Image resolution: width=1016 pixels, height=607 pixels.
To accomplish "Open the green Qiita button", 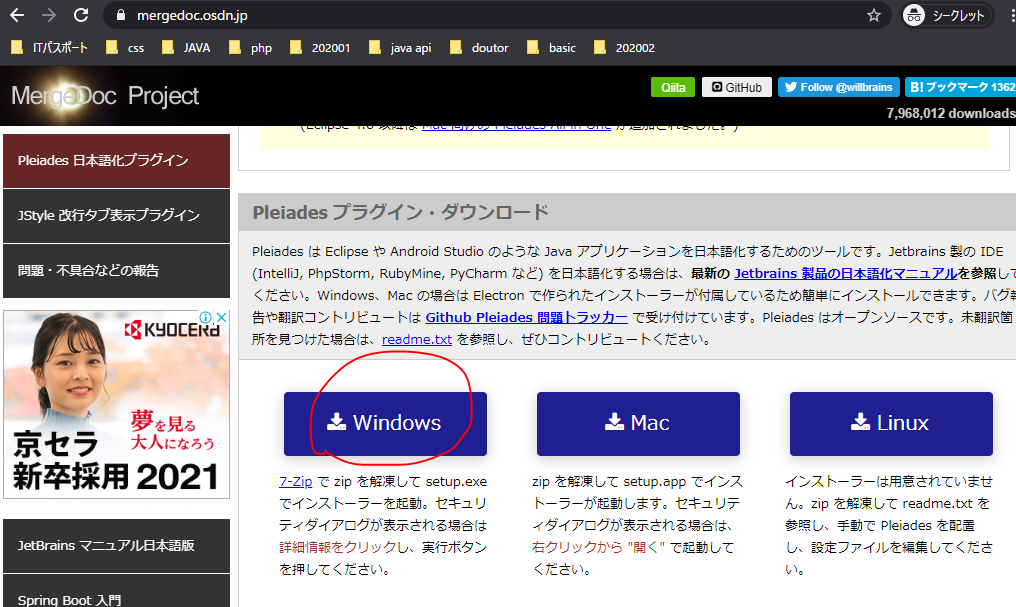I will pyautogui.click(x=673, y=87).
